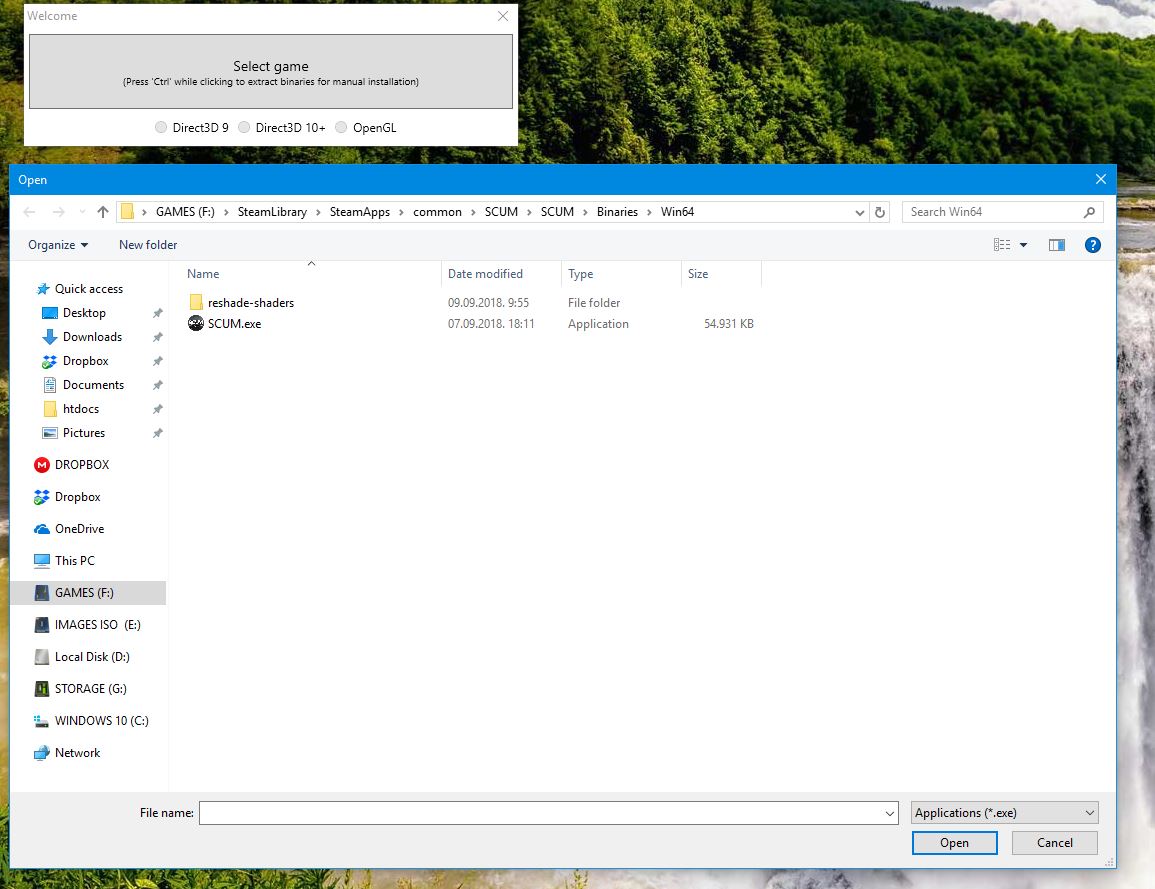Go back using the back arrow
Viewport: 1155px width, 889px height.
click(x=29, y=212)
